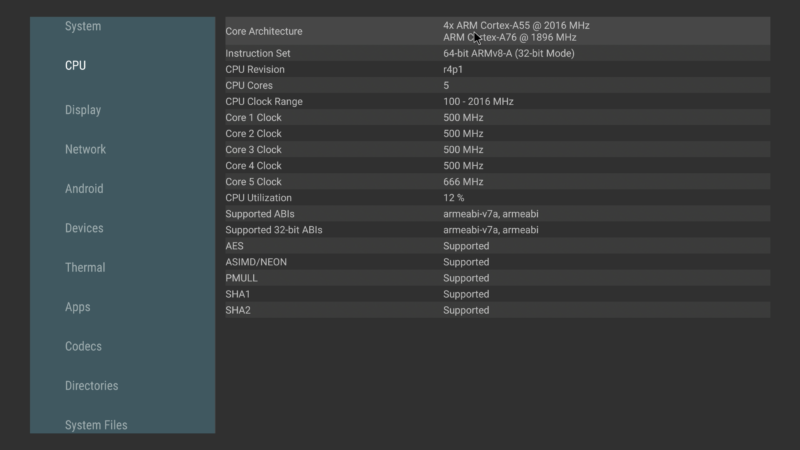Open the System Files section

coord(96,424)
